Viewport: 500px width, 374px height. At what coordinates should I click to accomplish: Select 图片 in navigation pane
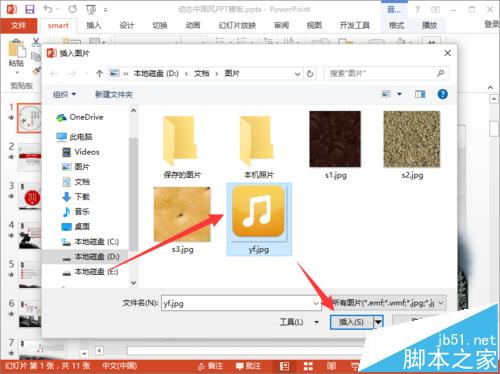(x=76, y=167)
